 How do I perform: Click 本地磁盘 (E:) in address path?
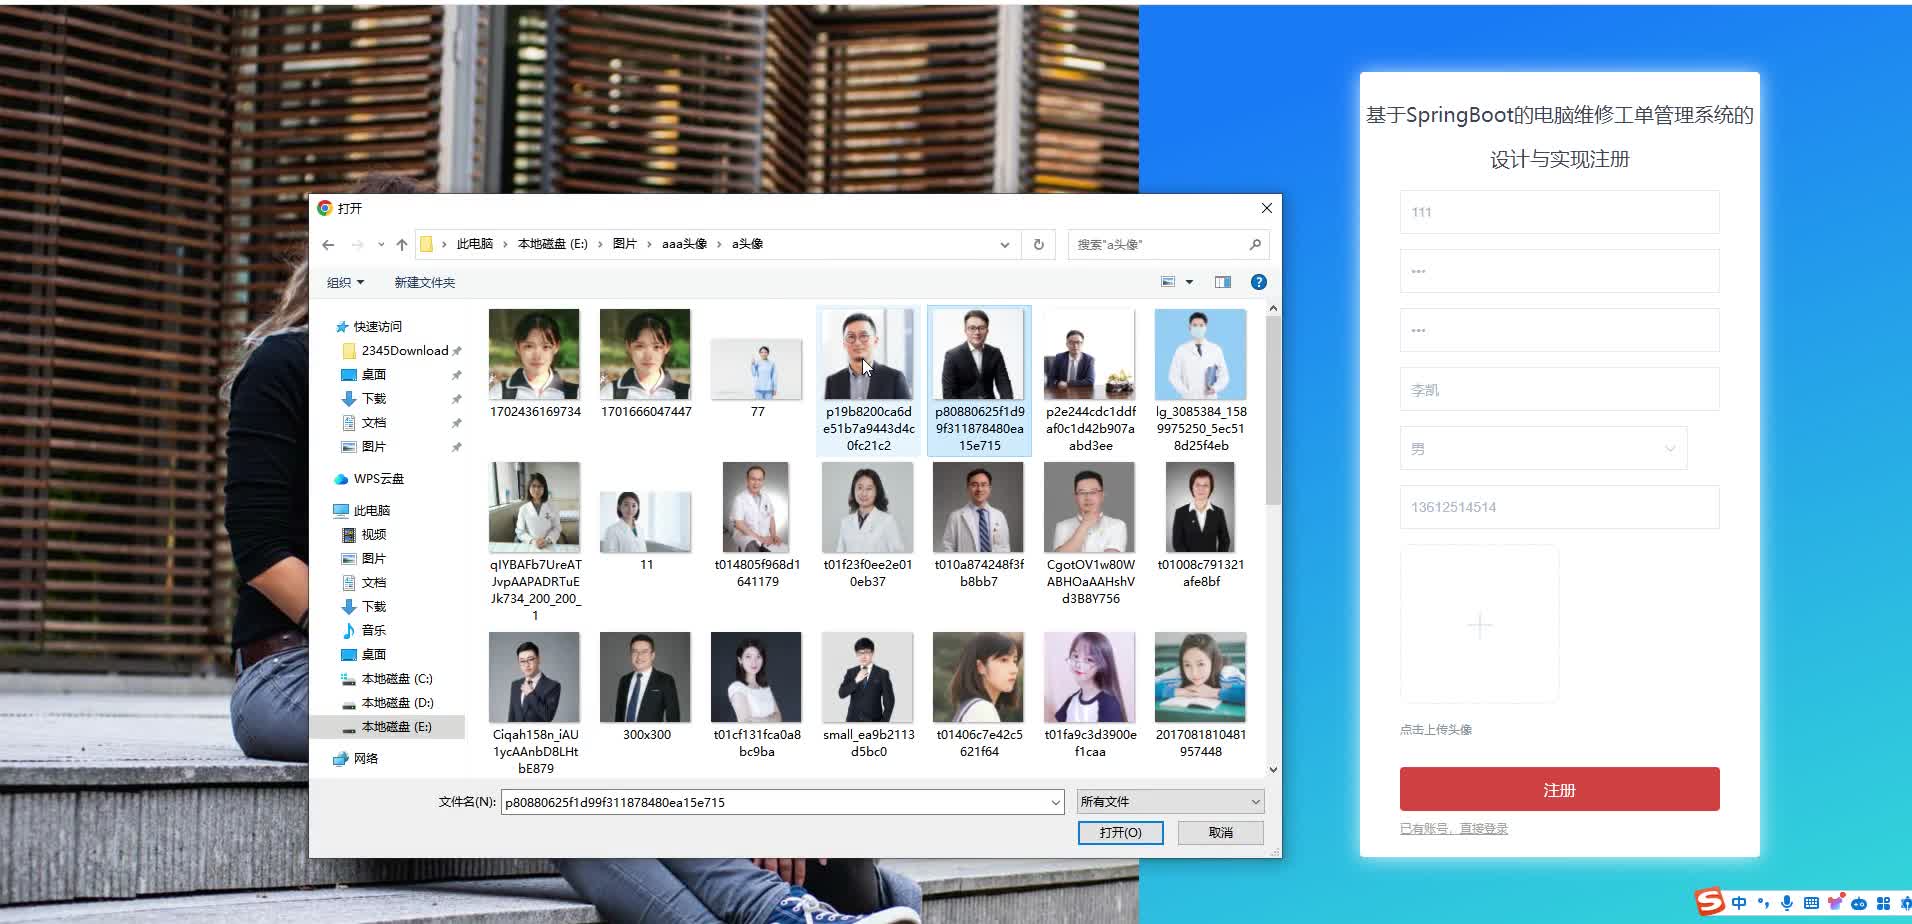tap(552, 244)
